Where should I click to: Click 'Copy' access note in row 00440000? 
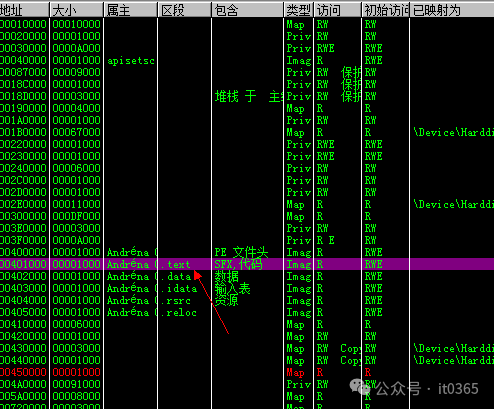click(351, 360)
